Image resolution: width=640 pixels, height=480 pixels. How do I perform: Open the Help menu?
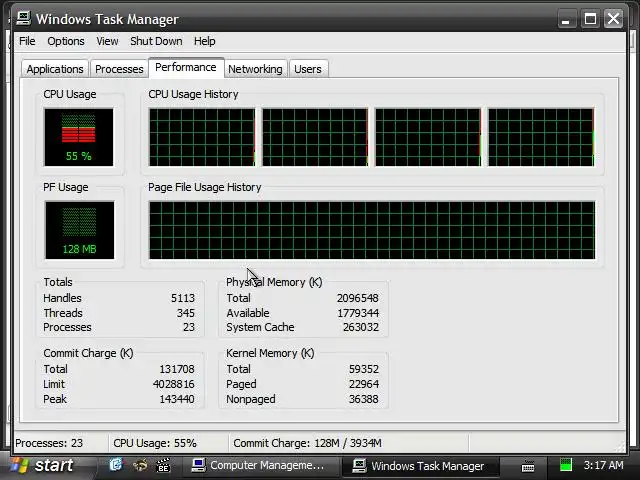(x=204, y=41)
